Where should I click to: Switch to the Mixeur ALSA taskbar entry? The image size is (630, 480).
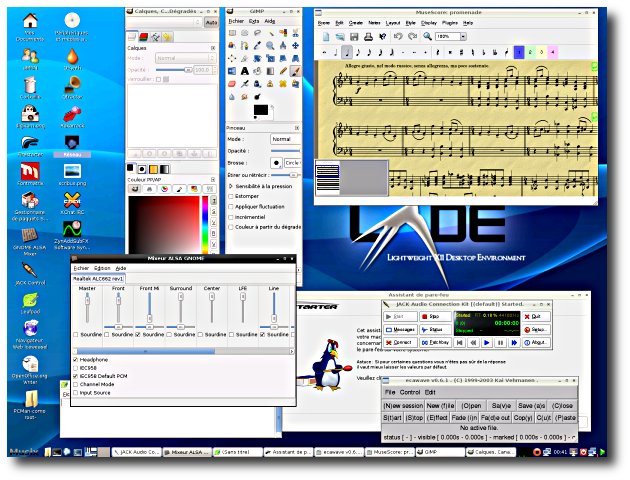point(187,452)
